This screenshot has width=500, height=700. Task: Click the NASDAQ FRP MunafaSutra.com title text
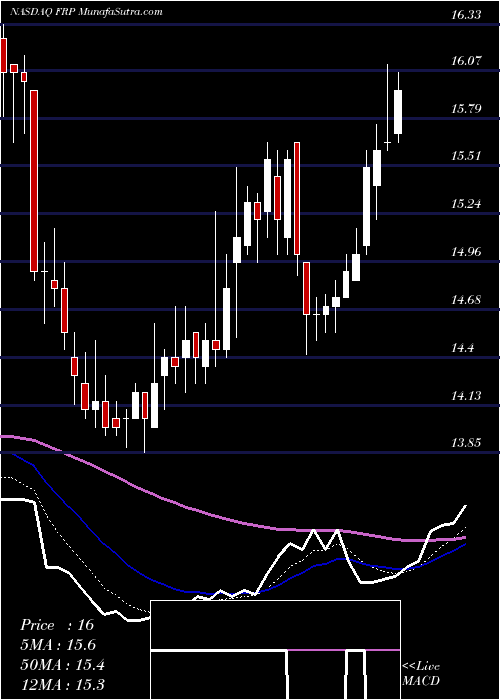tap(86, 12)
